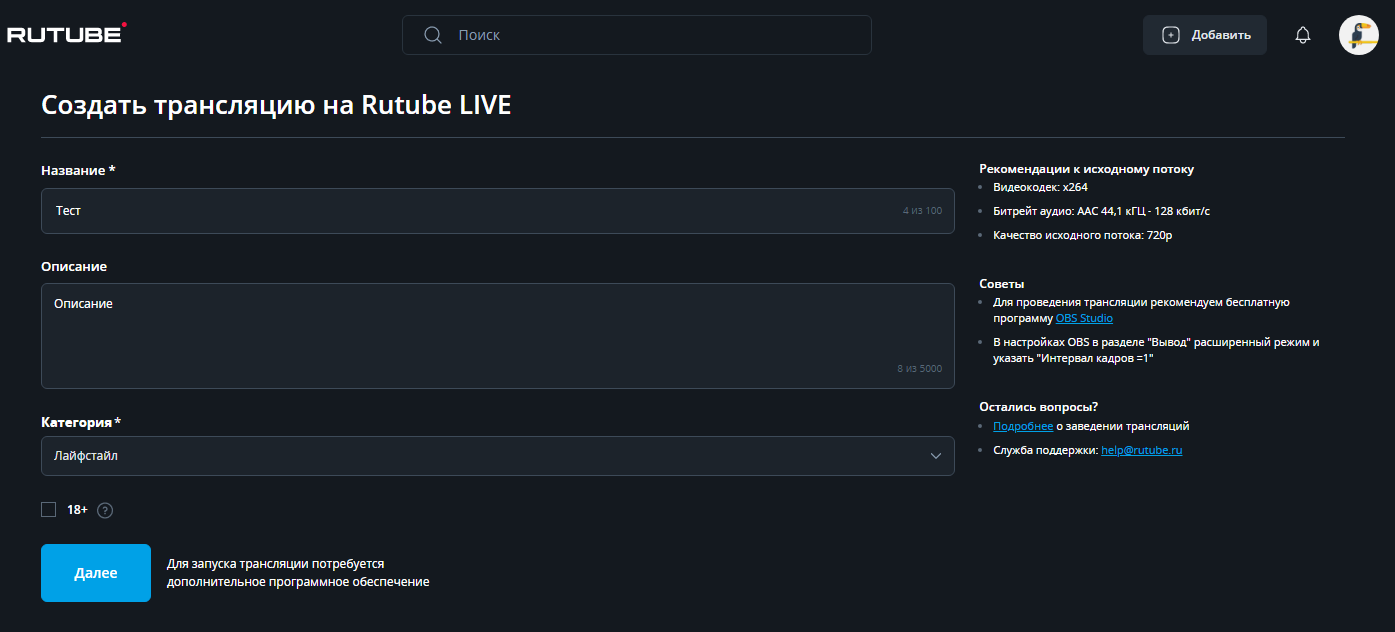Open the user profile avatar
Image resolution: width=1395 pixels, height=632 pixels.
coord(1358,35)
